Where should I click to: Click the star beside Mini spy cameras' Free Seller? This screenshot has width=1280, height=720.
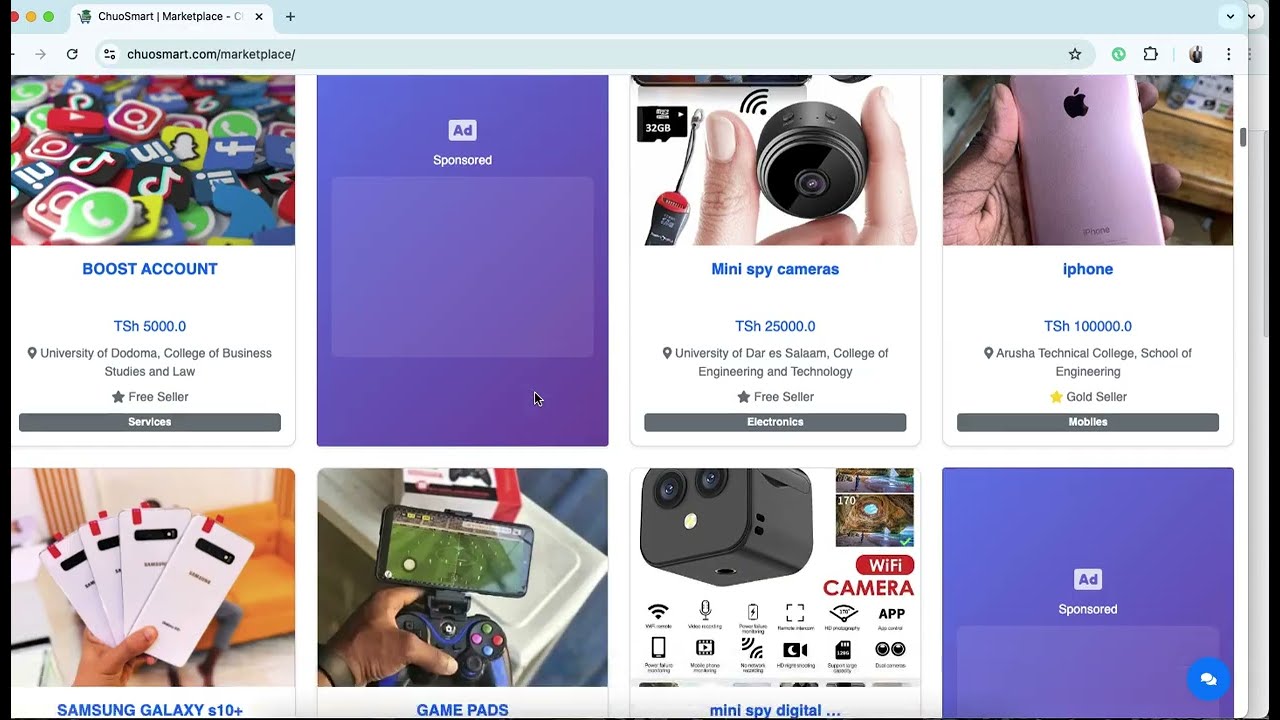pyautogui.click(x=743, y=397)
